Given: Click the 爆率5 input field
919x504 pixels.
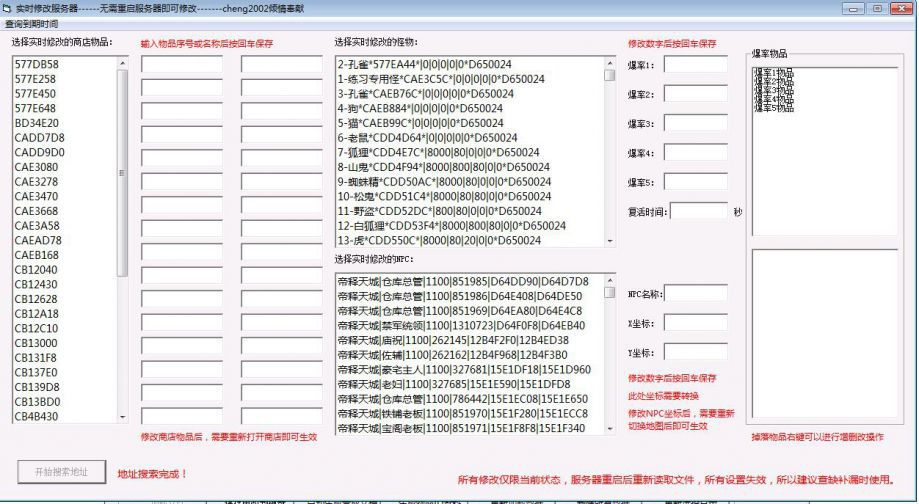Looking at the screenshot, I should (x=695, y=183).
